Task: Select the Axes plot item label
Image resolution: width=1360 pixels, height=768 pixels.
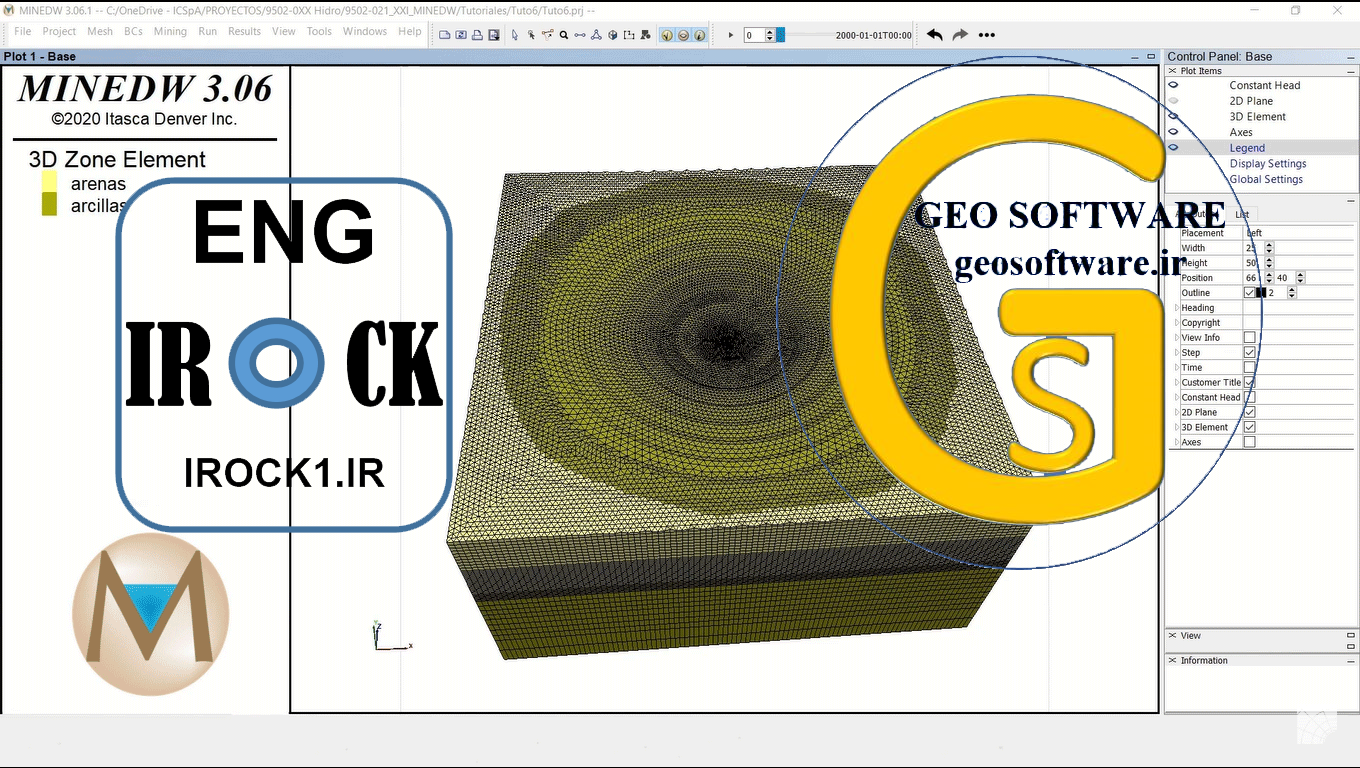Action: [1241, 133]
